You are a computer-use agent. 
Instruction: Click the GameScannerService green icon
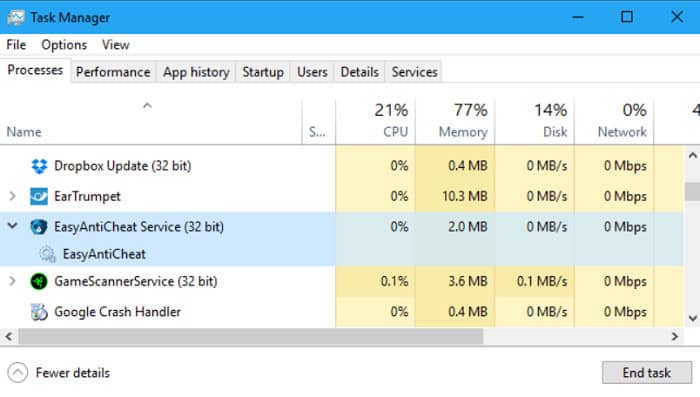[39, 281]
